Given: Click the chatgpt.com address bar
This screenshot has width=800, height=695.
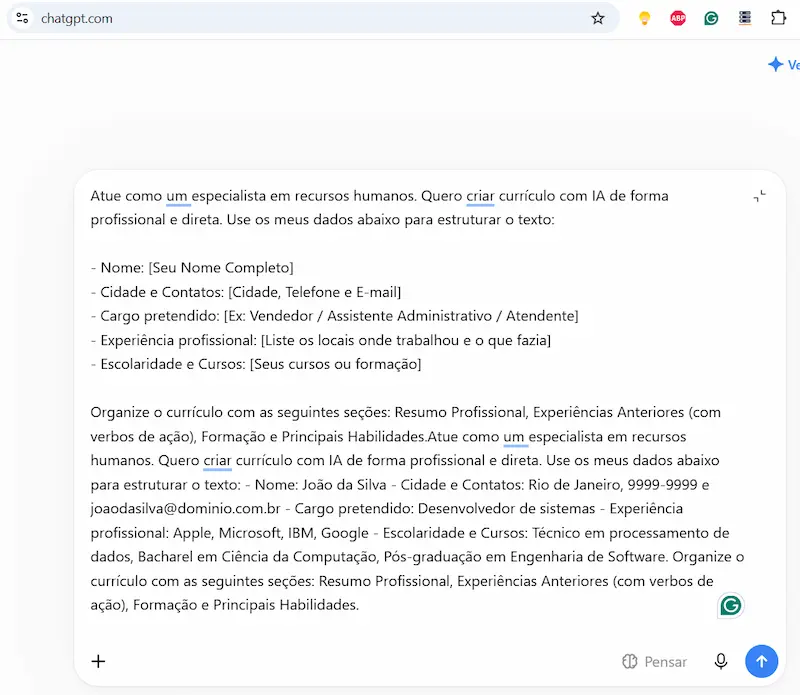Looking at the screenshot, I should click(x=312, y=18).
